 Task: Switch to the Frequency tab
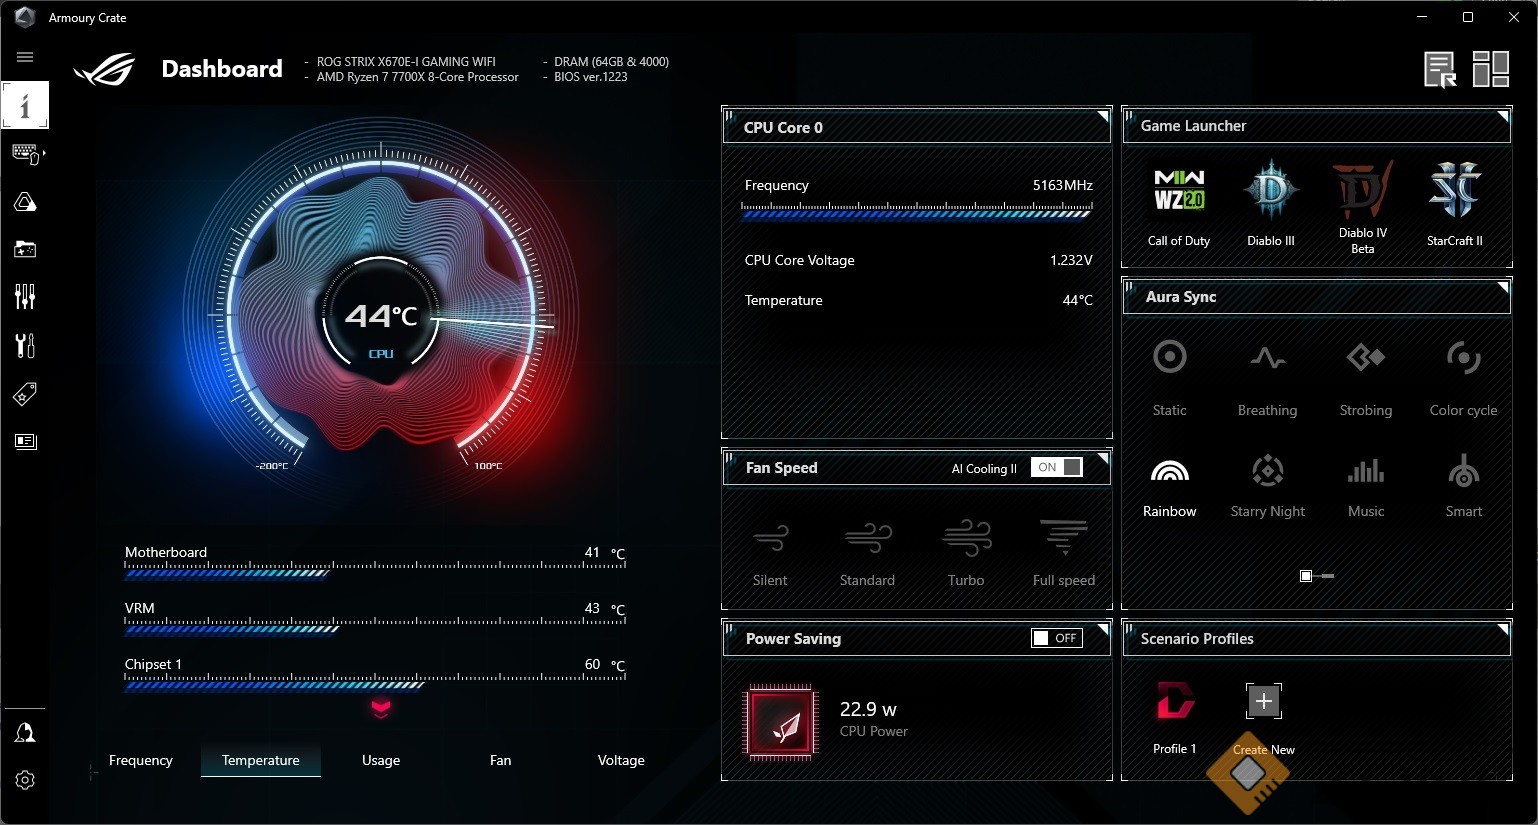click(141, 760)
